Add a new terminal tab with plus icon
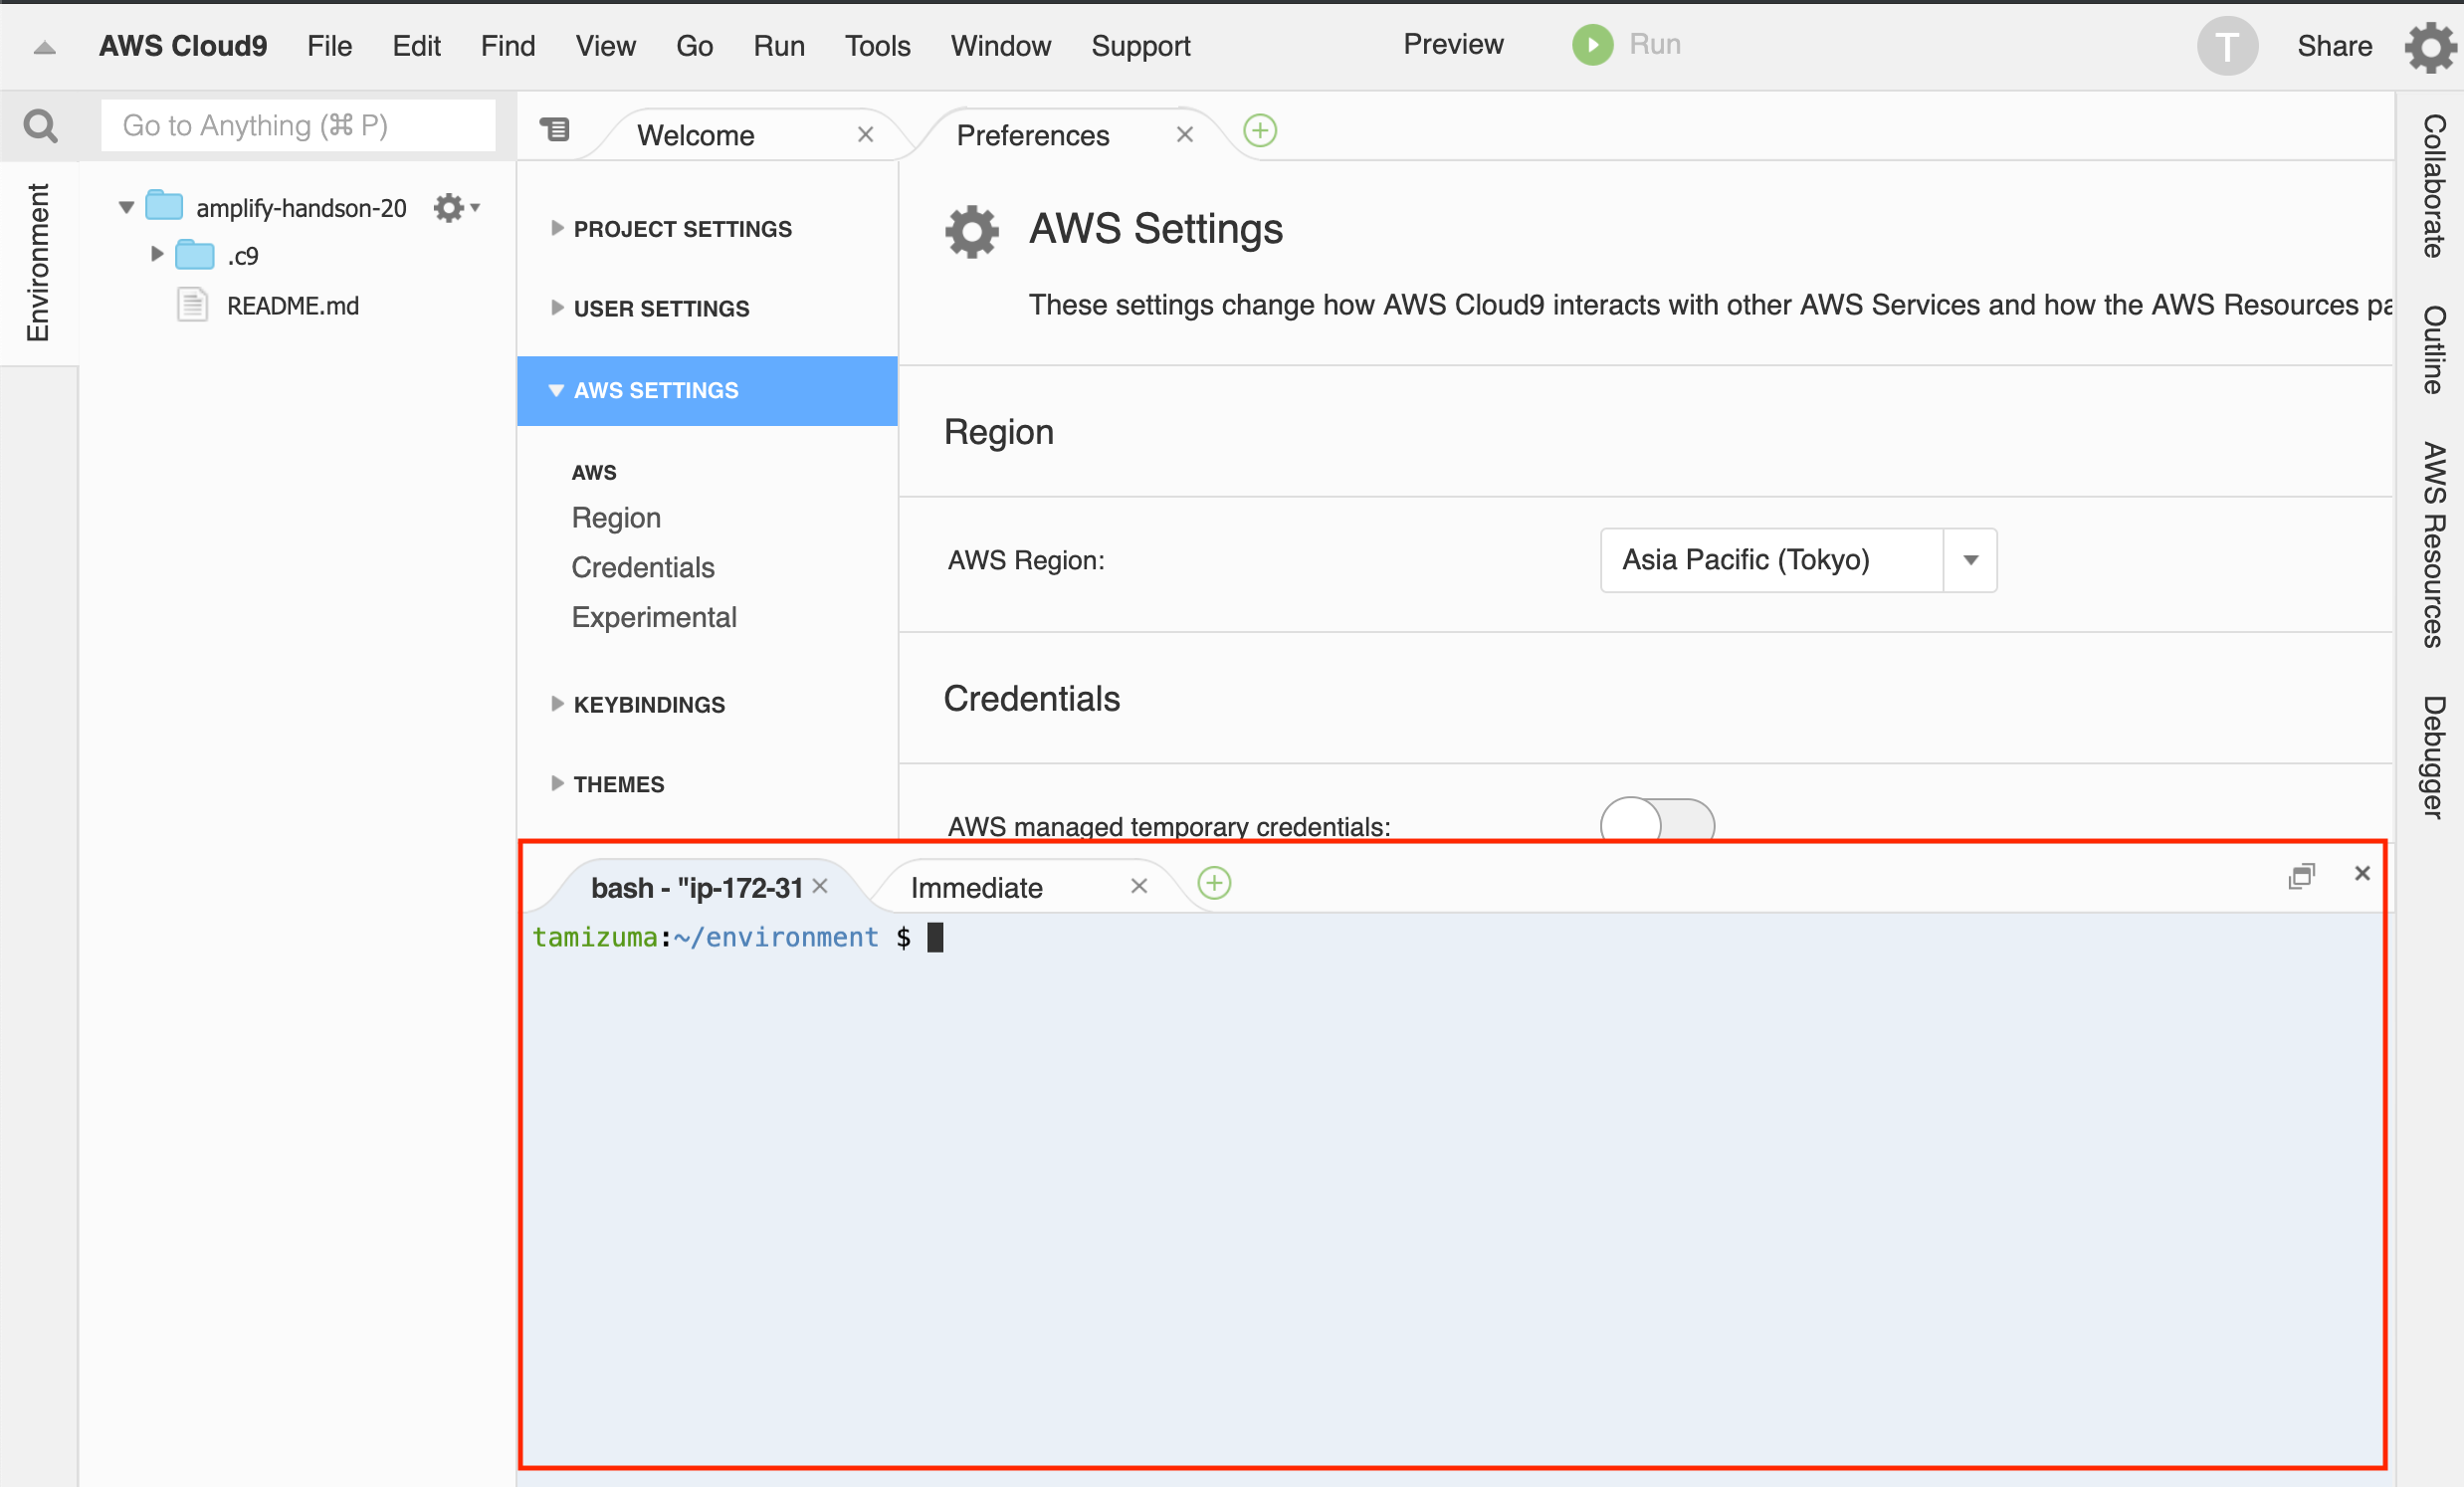 1214,883
